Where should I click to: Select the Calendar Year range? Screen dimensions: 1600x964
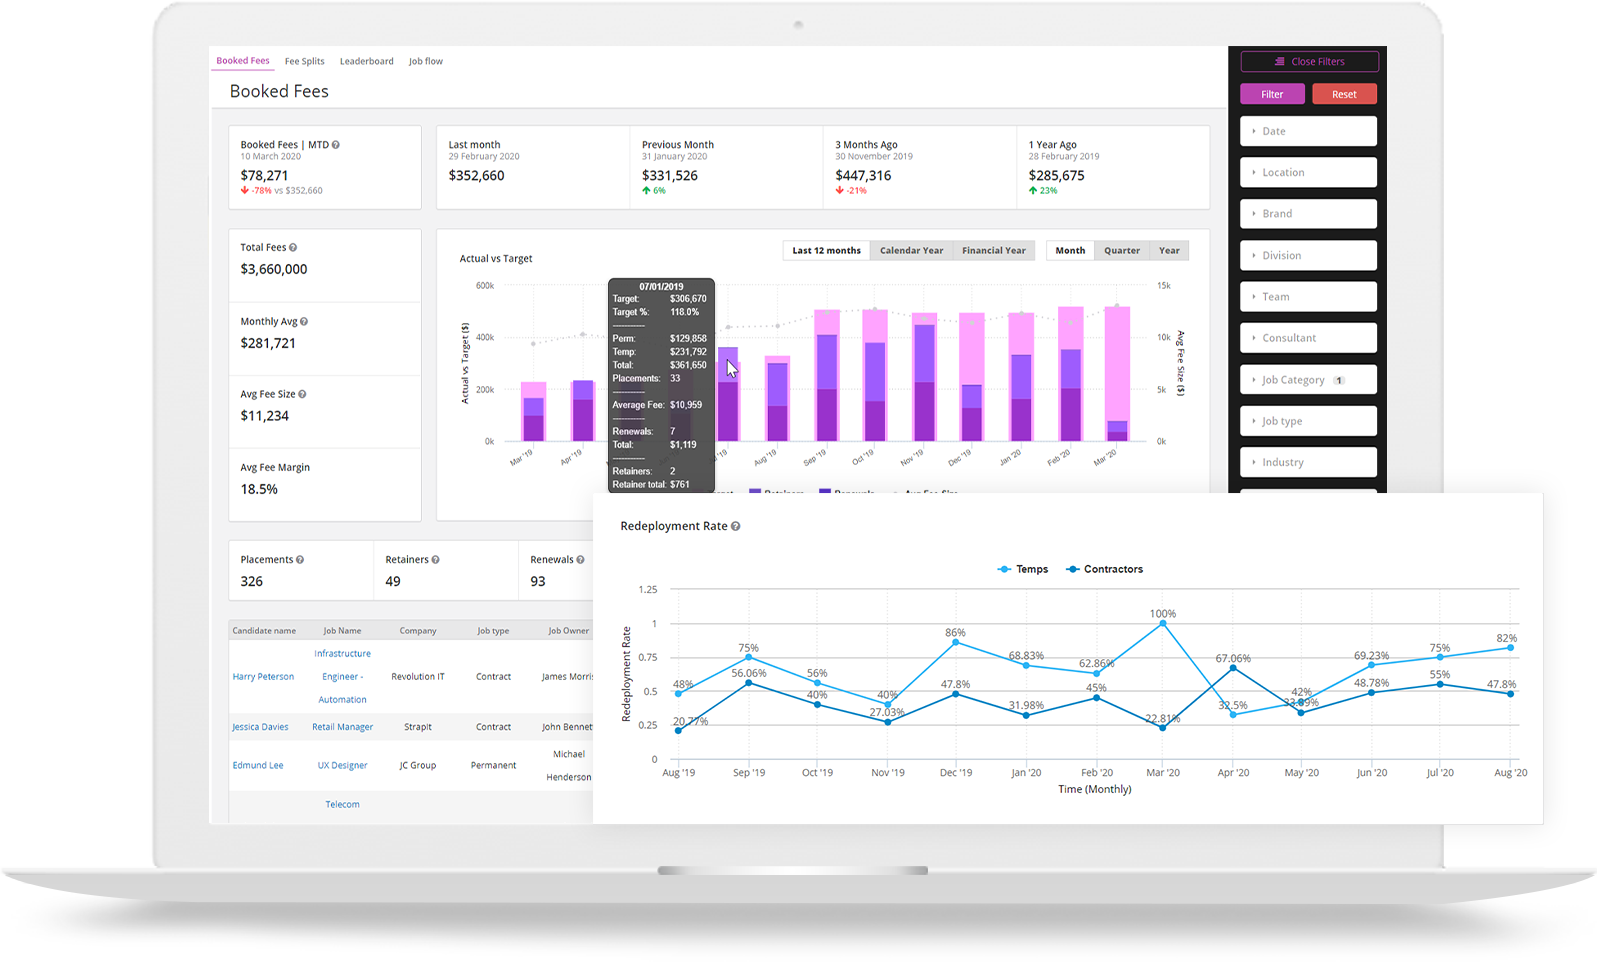tap(911, 251)
